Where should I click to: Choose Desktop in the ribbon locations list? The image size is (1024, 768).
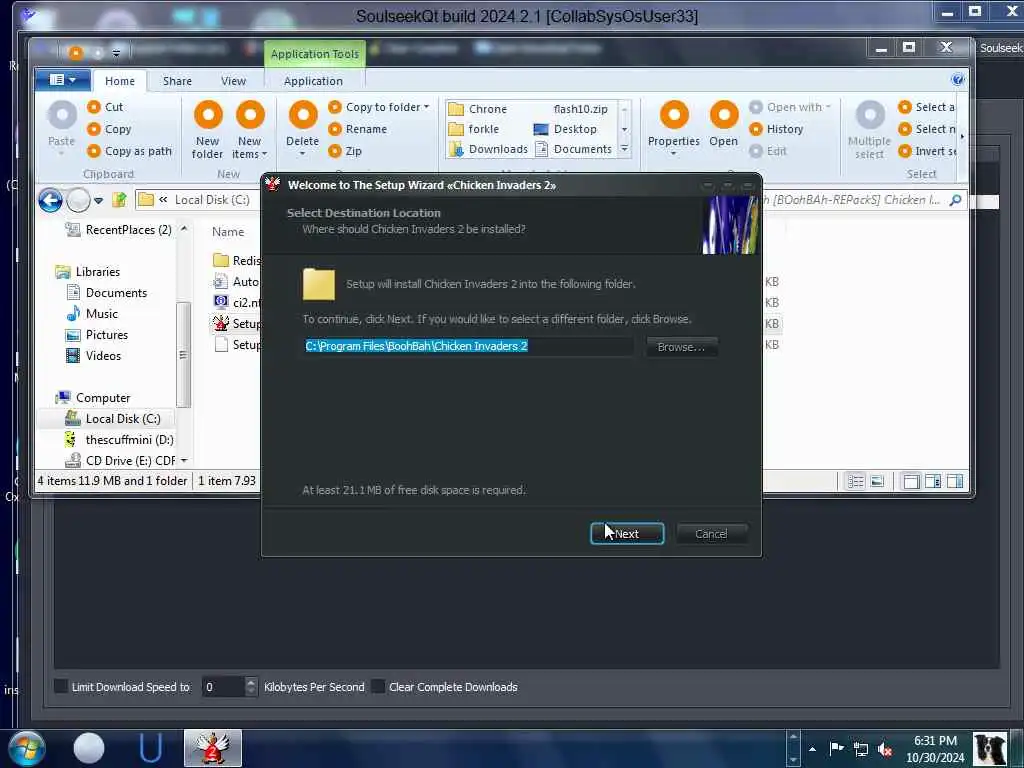click(566, 129)
